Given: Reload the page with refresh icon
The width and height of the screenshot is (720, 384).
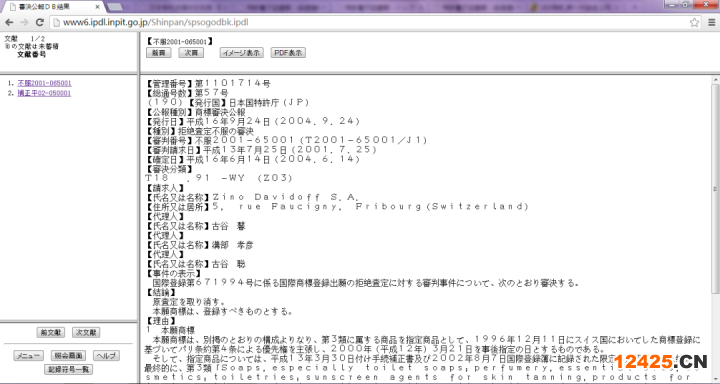Looking at the screenshot, I should [39, 22].
